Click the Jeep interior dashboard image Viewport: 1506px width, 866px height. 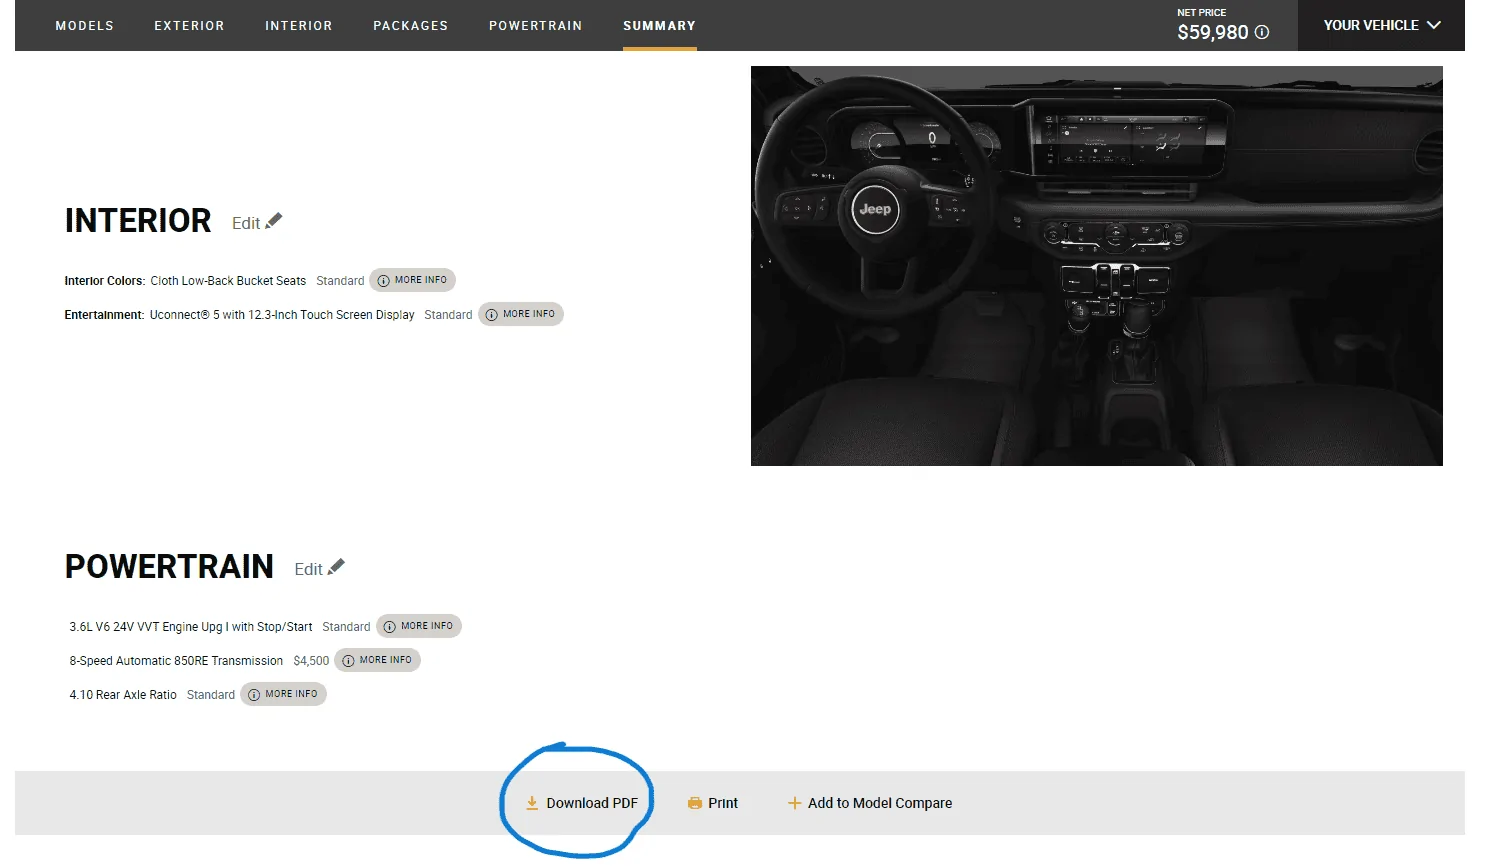[x=1096, y=266]
